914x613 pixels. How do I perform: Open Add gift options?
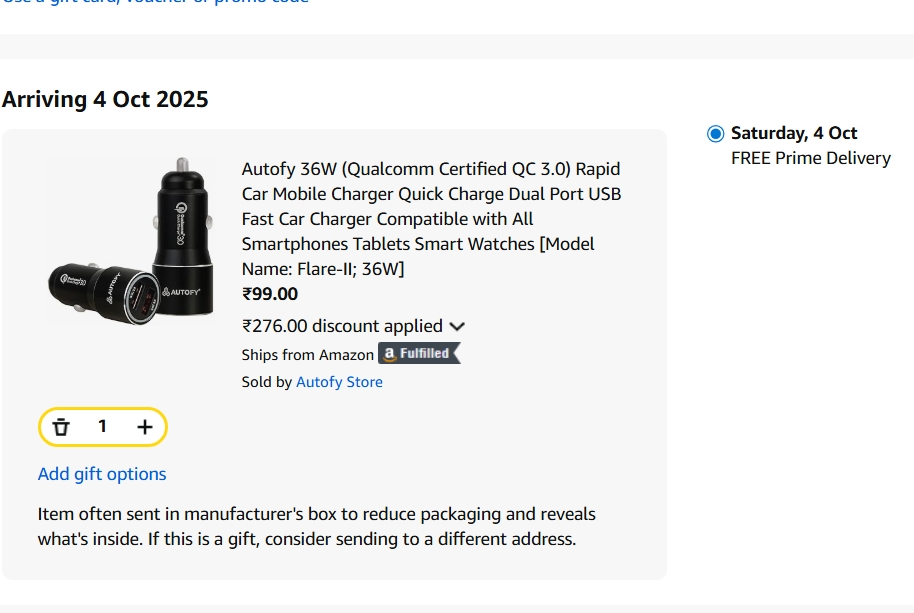pyautogui.click(x=102, y=473)
